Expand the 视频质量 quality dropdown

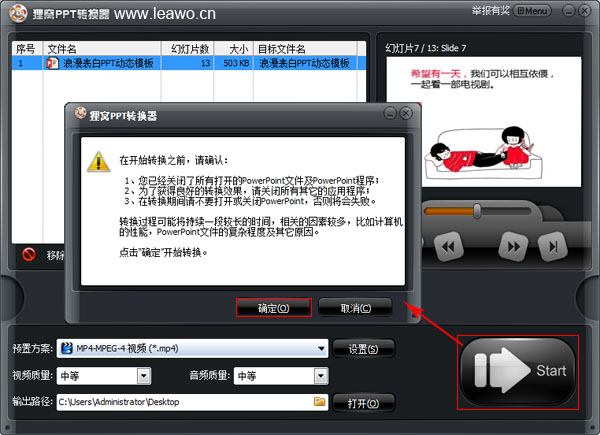(143, 376)
